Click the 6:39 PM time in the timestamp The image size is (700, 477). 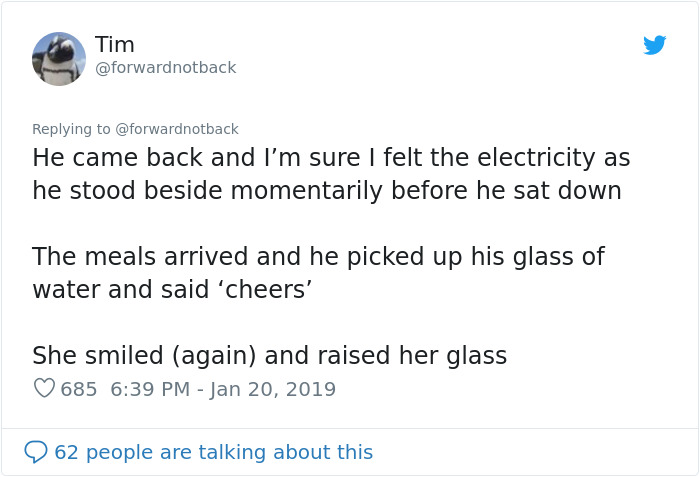[x=146, y=389]
